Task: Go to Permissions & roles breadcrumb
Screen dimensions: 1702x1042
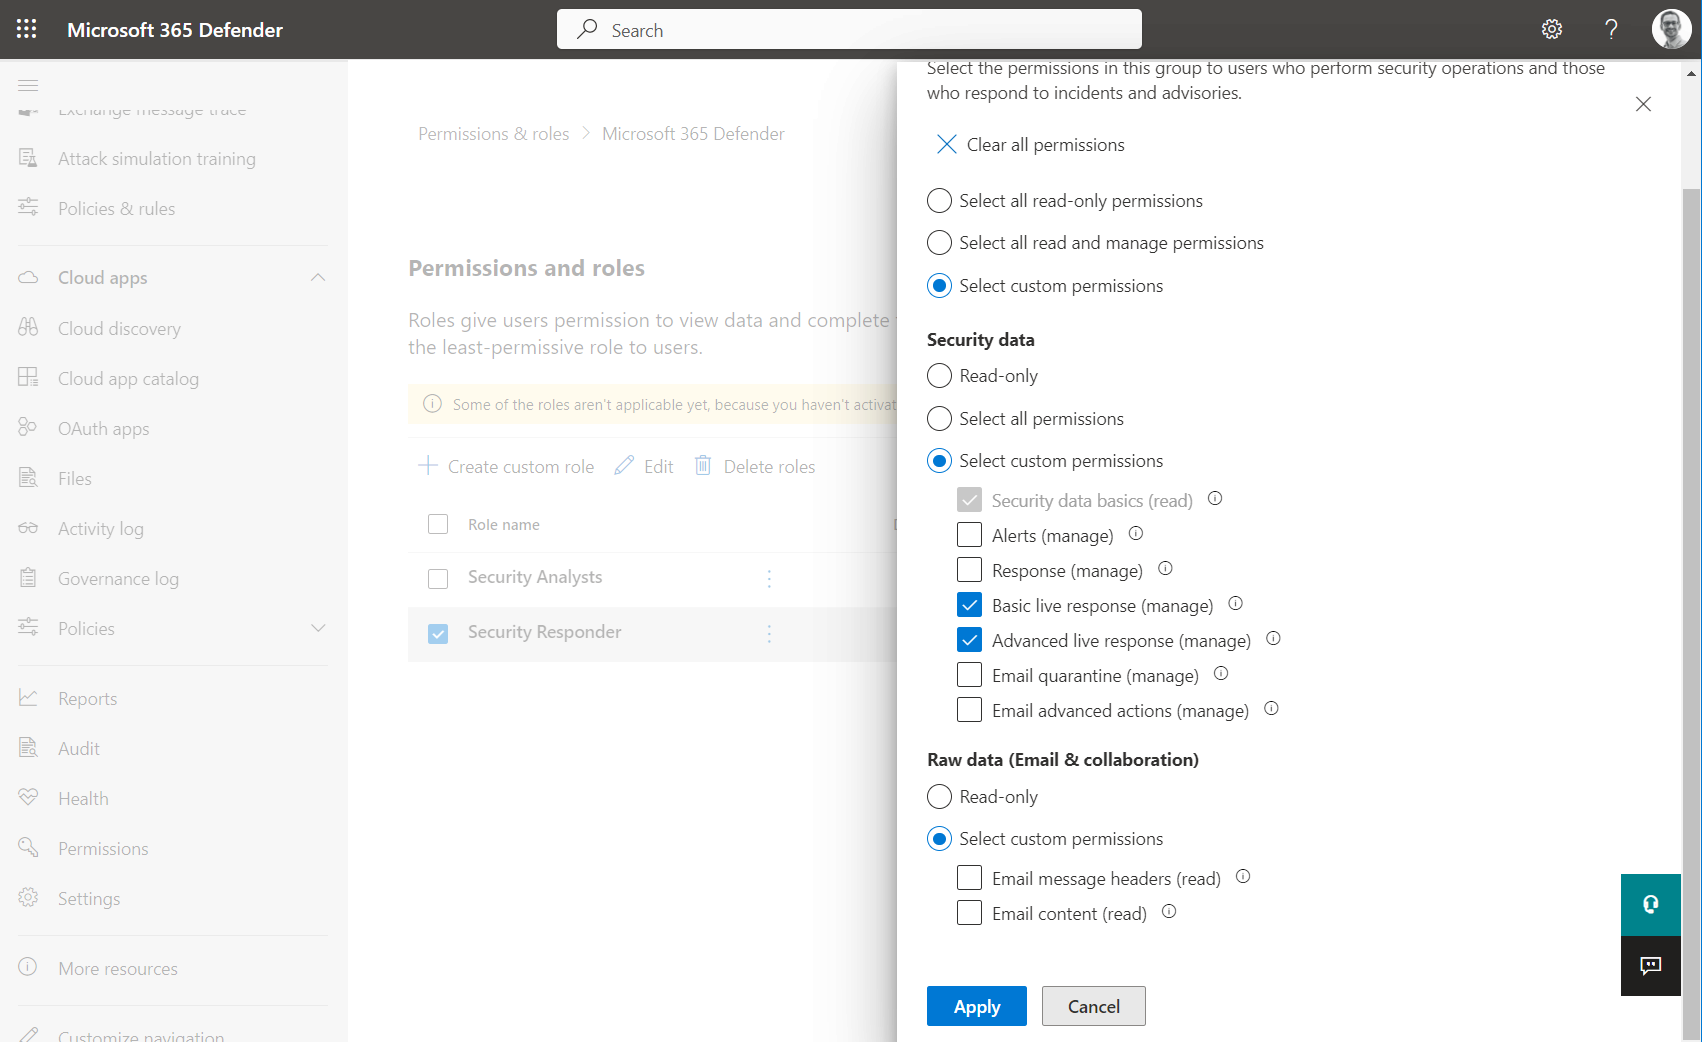Action: click(493, 134)
